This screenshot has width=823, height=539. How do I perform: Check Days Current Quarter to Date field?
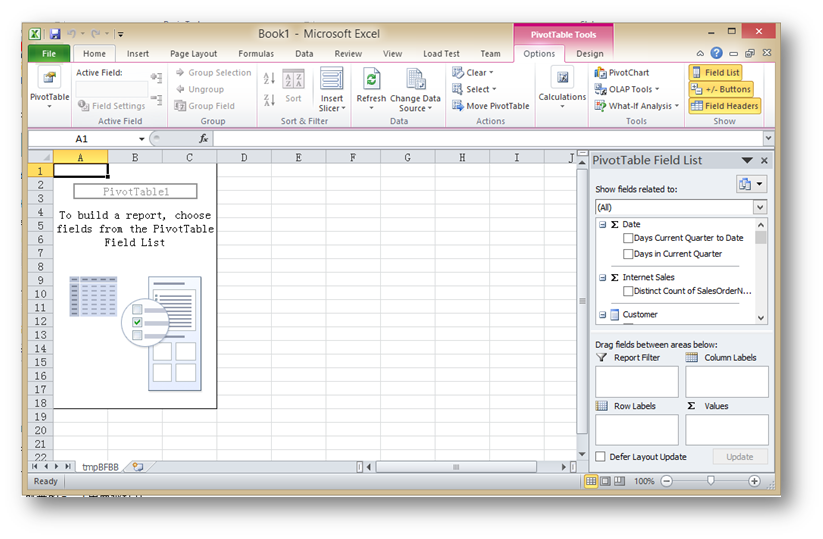(x=628, y=238)
